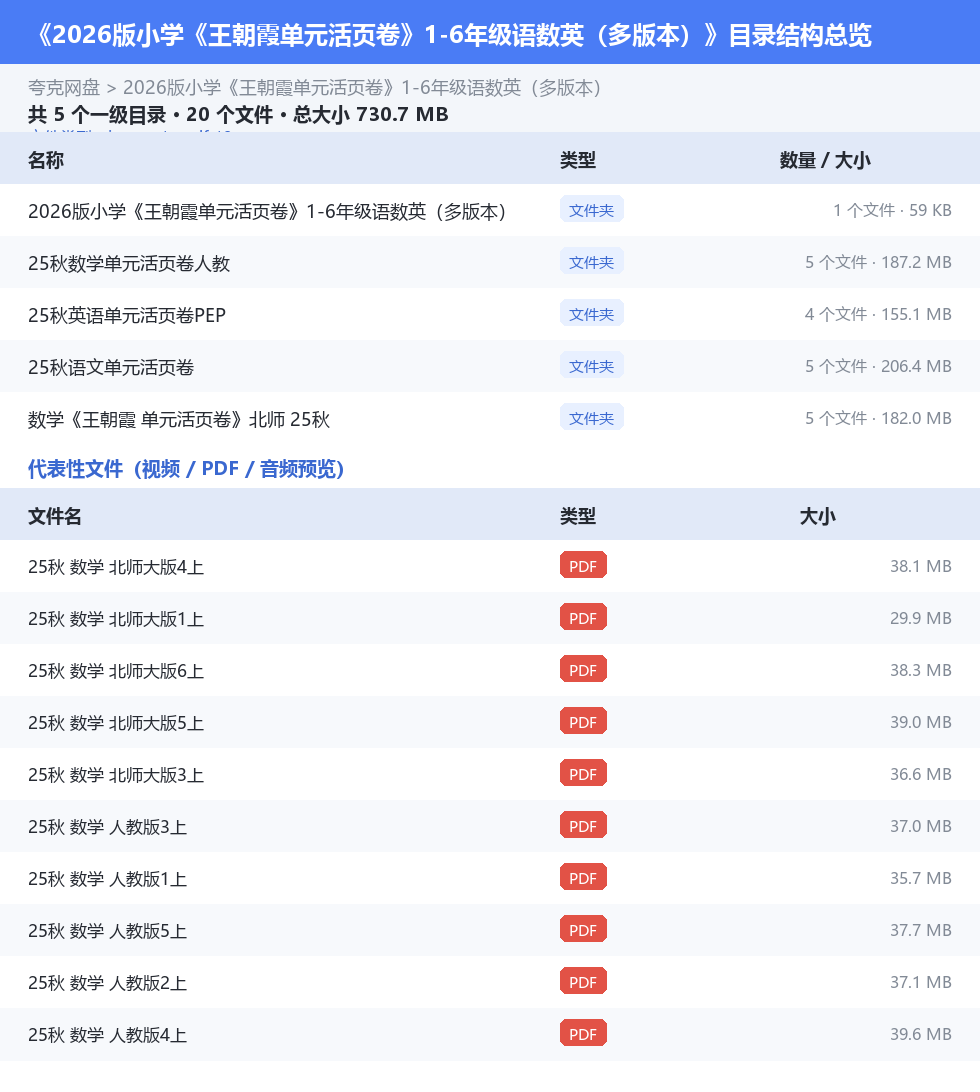Click the 大小 column header
The width and height of the screenshot is (980, 1092).
click(818, 516)
